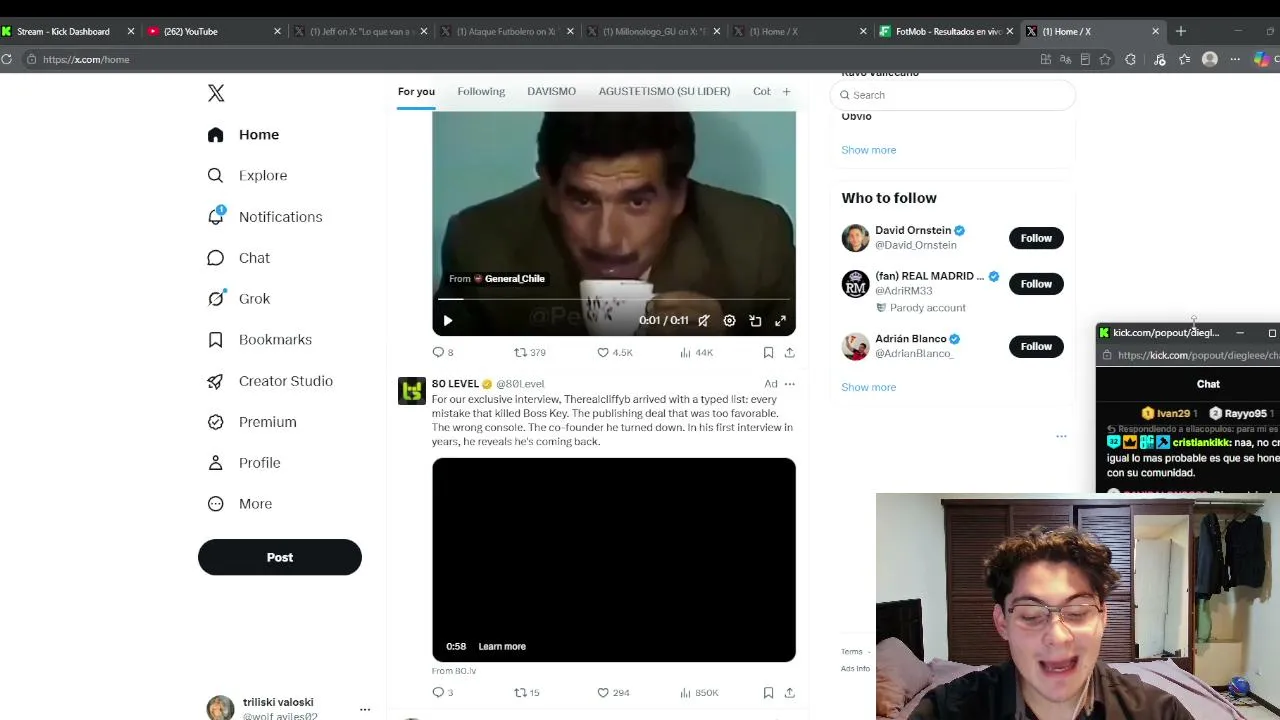The width and height of the screenshot is (1280, 720).
Task: Show more trending topics below Obvio
Action: tap(868, 150)
